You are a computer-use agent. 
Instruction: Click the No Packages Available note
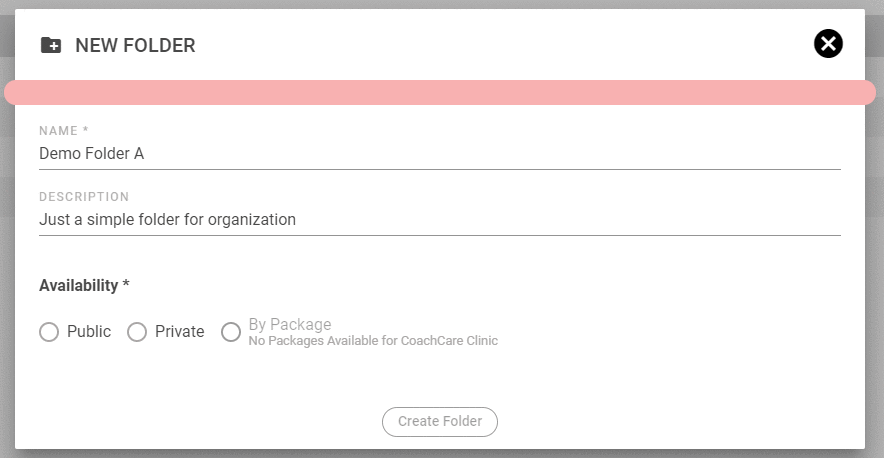click(x=372, y=341)
